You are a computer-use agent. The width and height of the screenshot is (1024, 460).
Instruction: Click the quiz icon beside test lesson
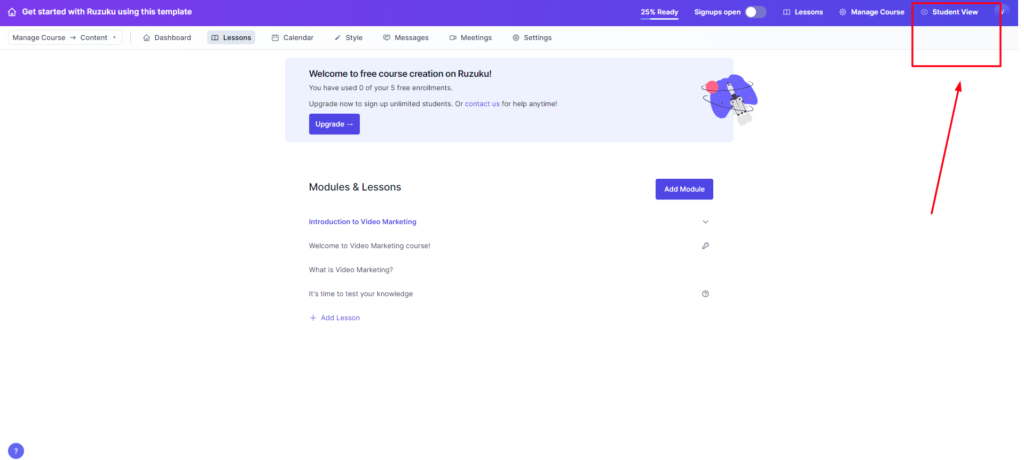coord(705,294)
